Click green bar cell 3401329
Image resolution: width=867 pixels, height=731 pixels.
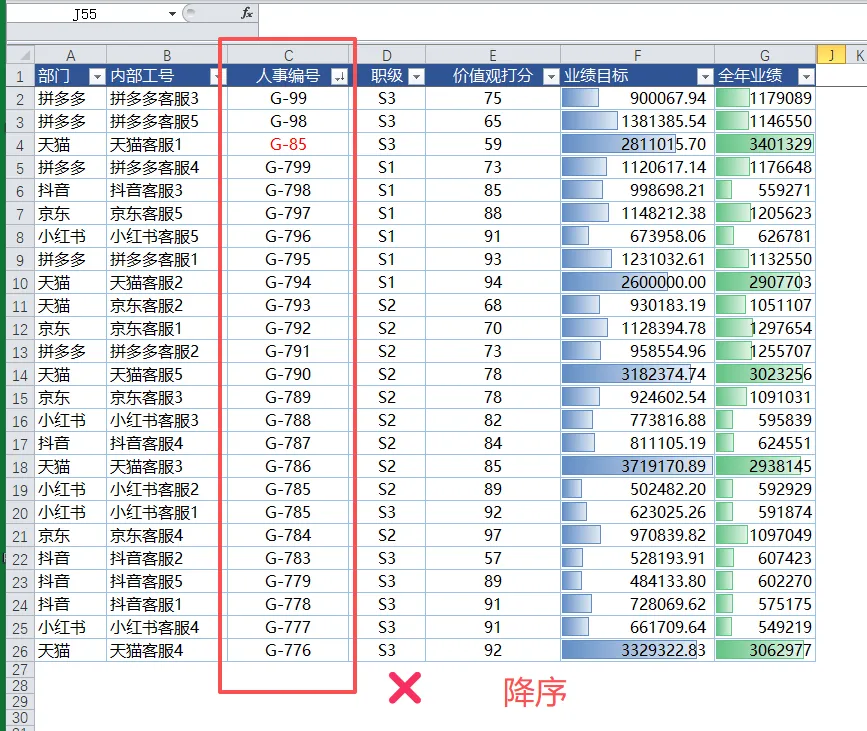pyautogui.click(x=765, y=144)
